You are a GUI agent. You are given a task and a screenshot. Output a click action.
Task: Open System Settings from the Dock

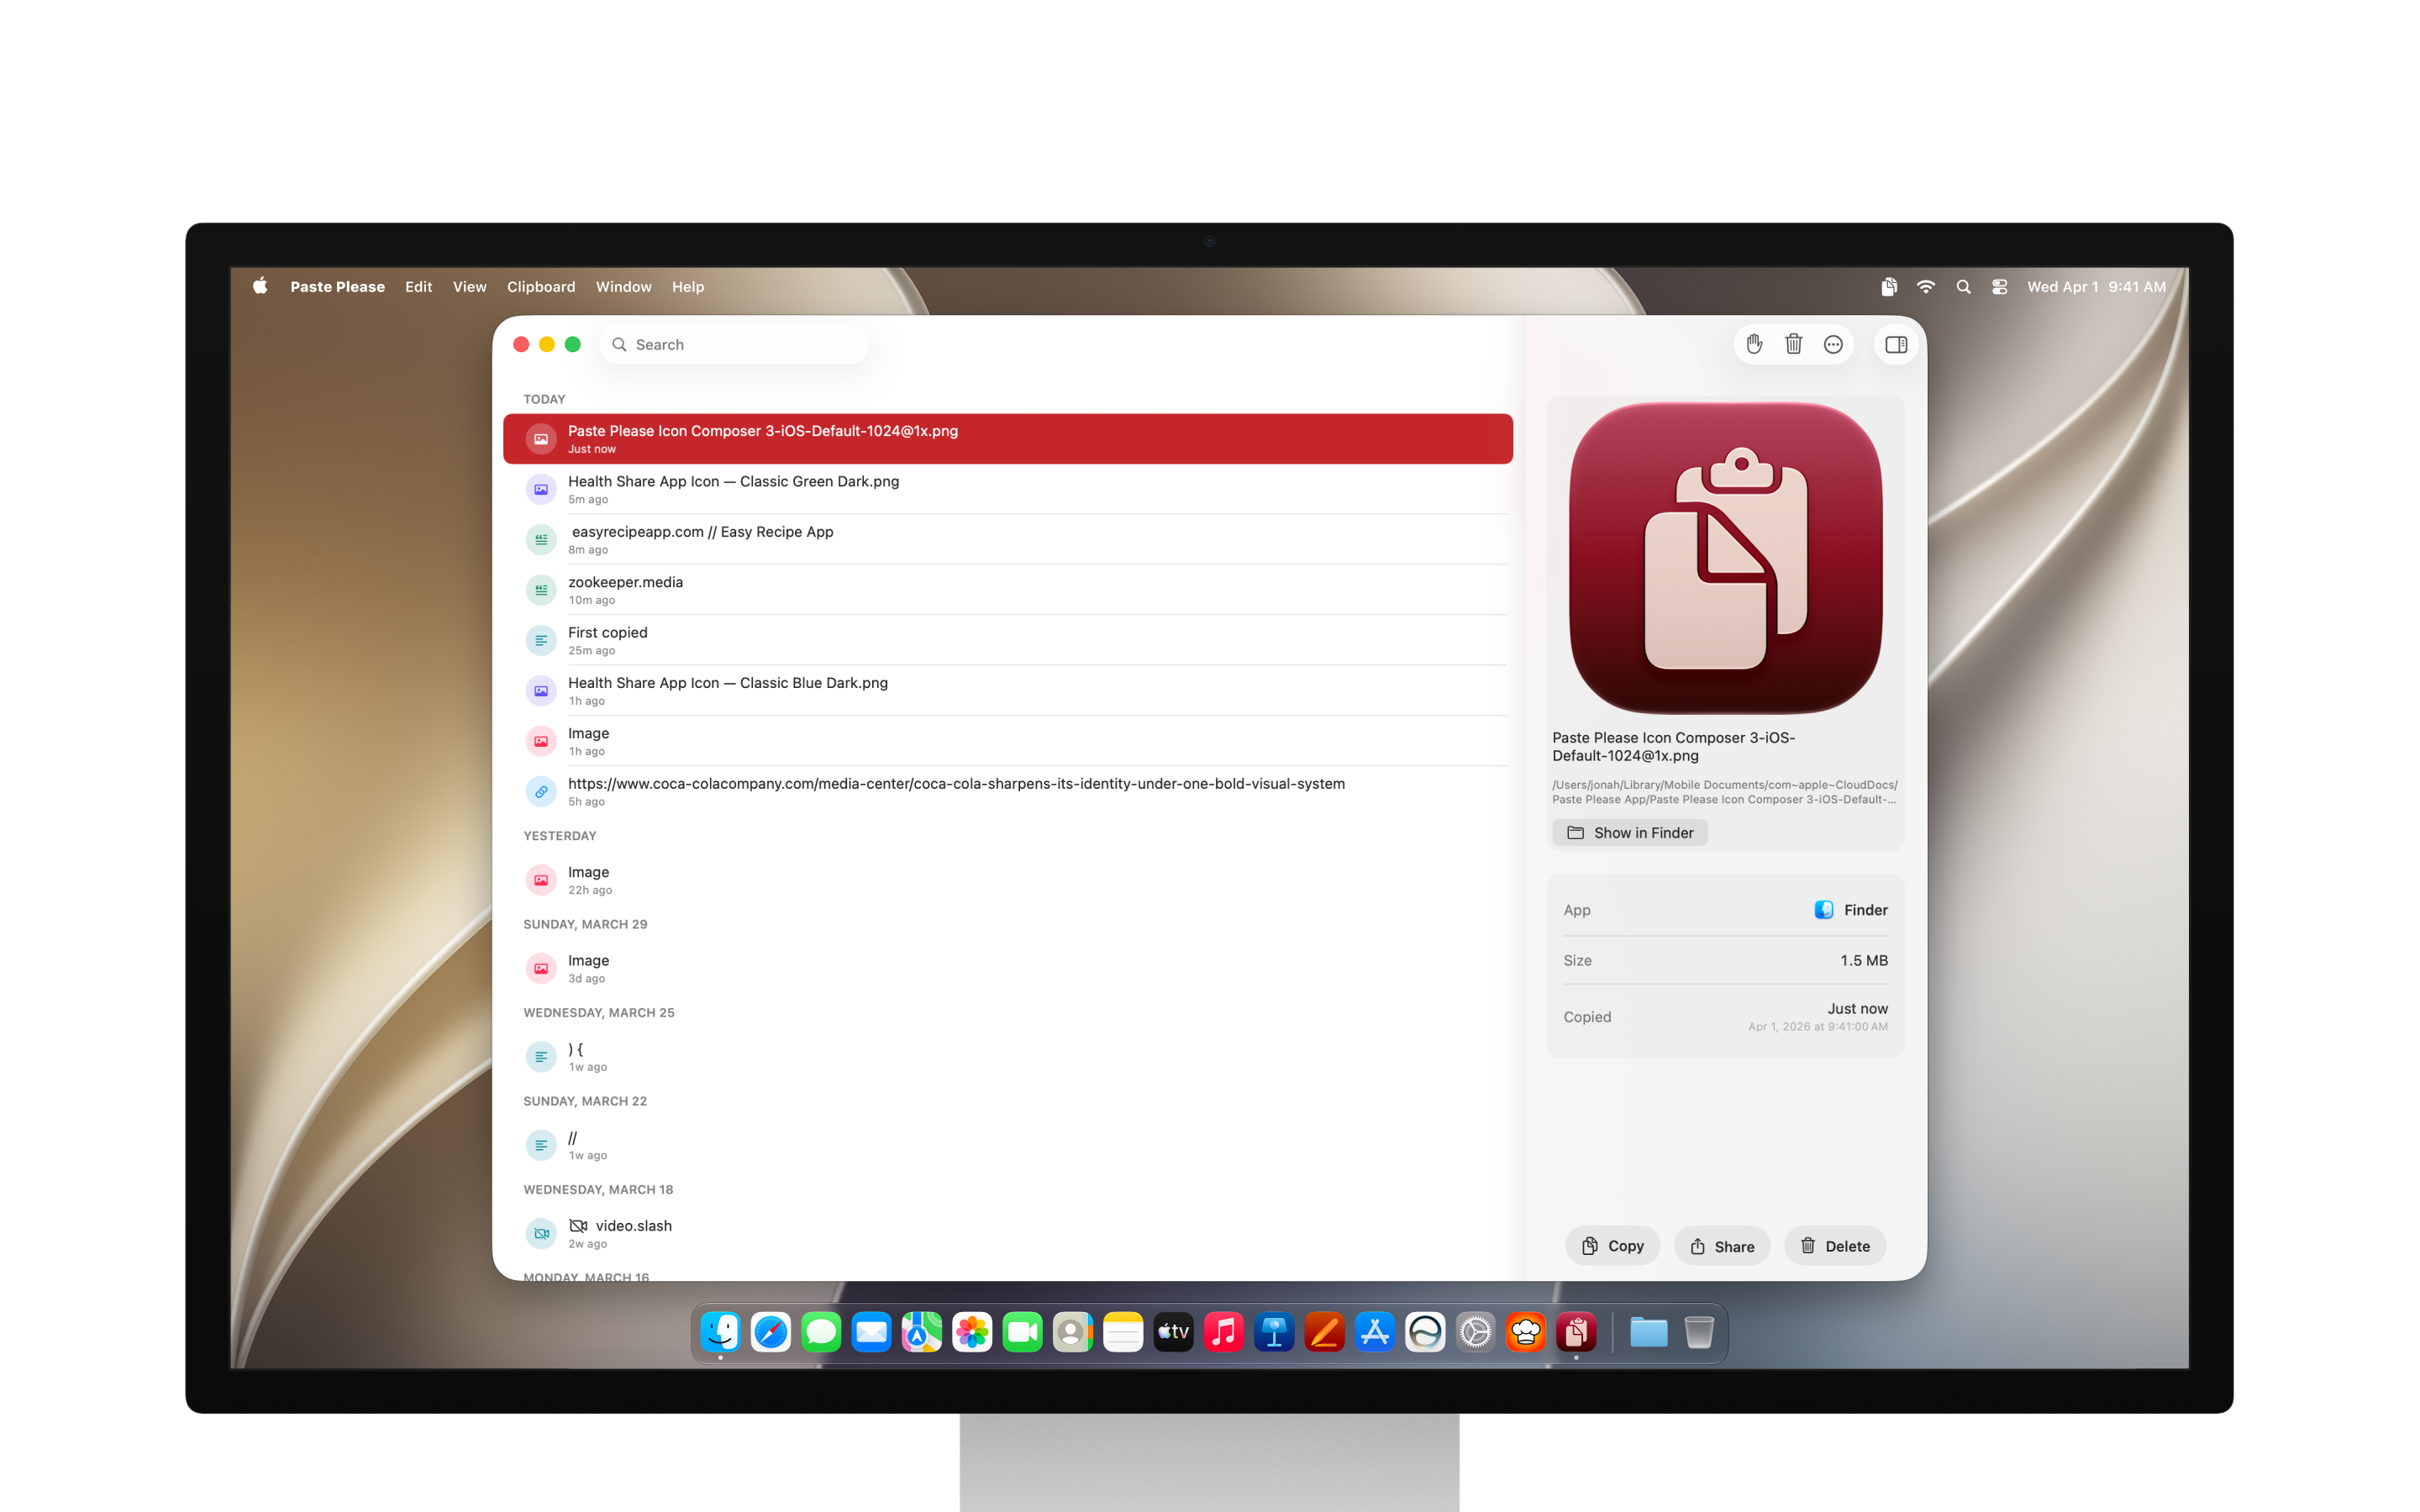pyautogui.click(x=1476, y=1332)
